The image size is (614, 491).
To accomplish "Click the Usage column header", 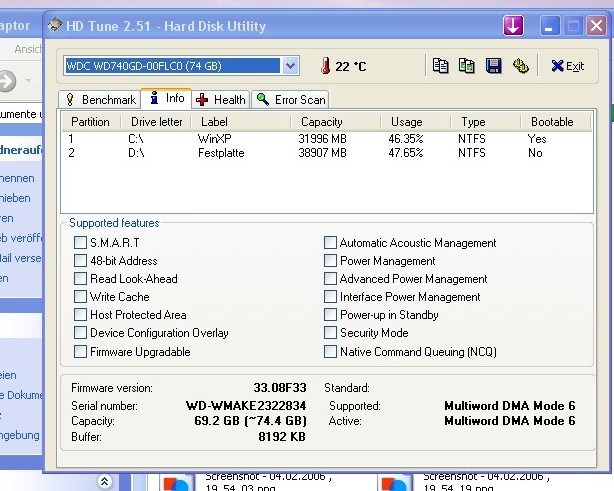I will click(415, 122).
